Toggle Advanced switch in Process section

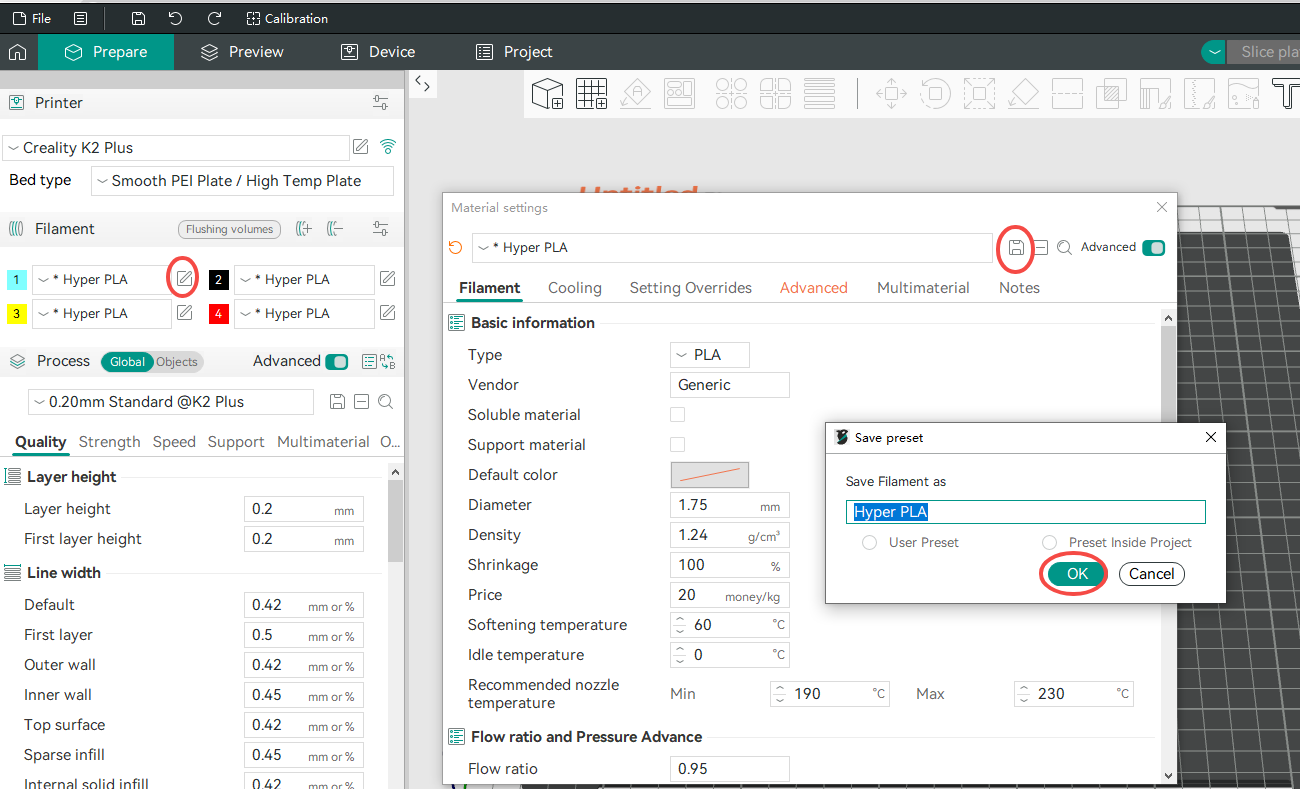(337, 361)
